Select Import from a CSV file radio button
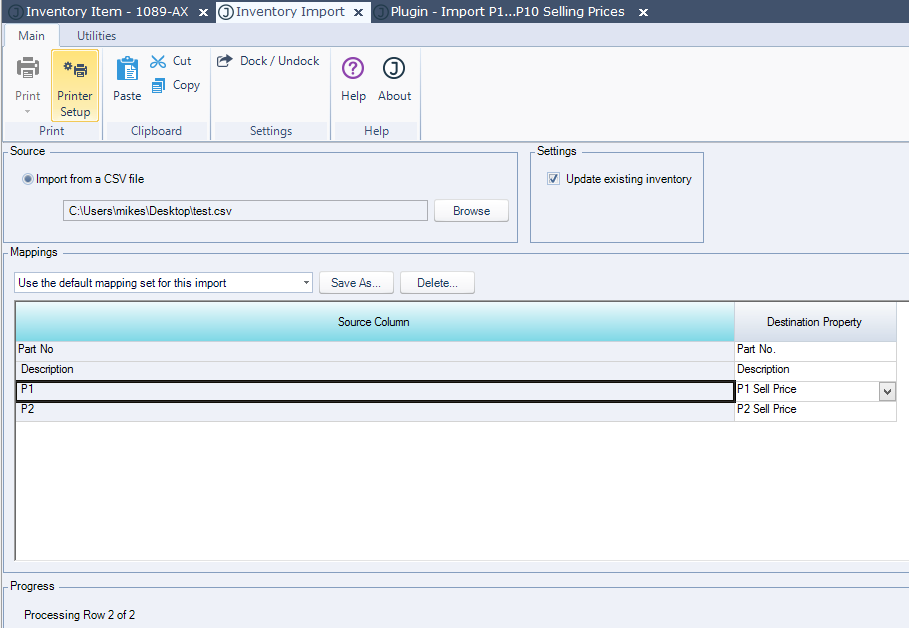The image size is (909, 628). (28, 180)
